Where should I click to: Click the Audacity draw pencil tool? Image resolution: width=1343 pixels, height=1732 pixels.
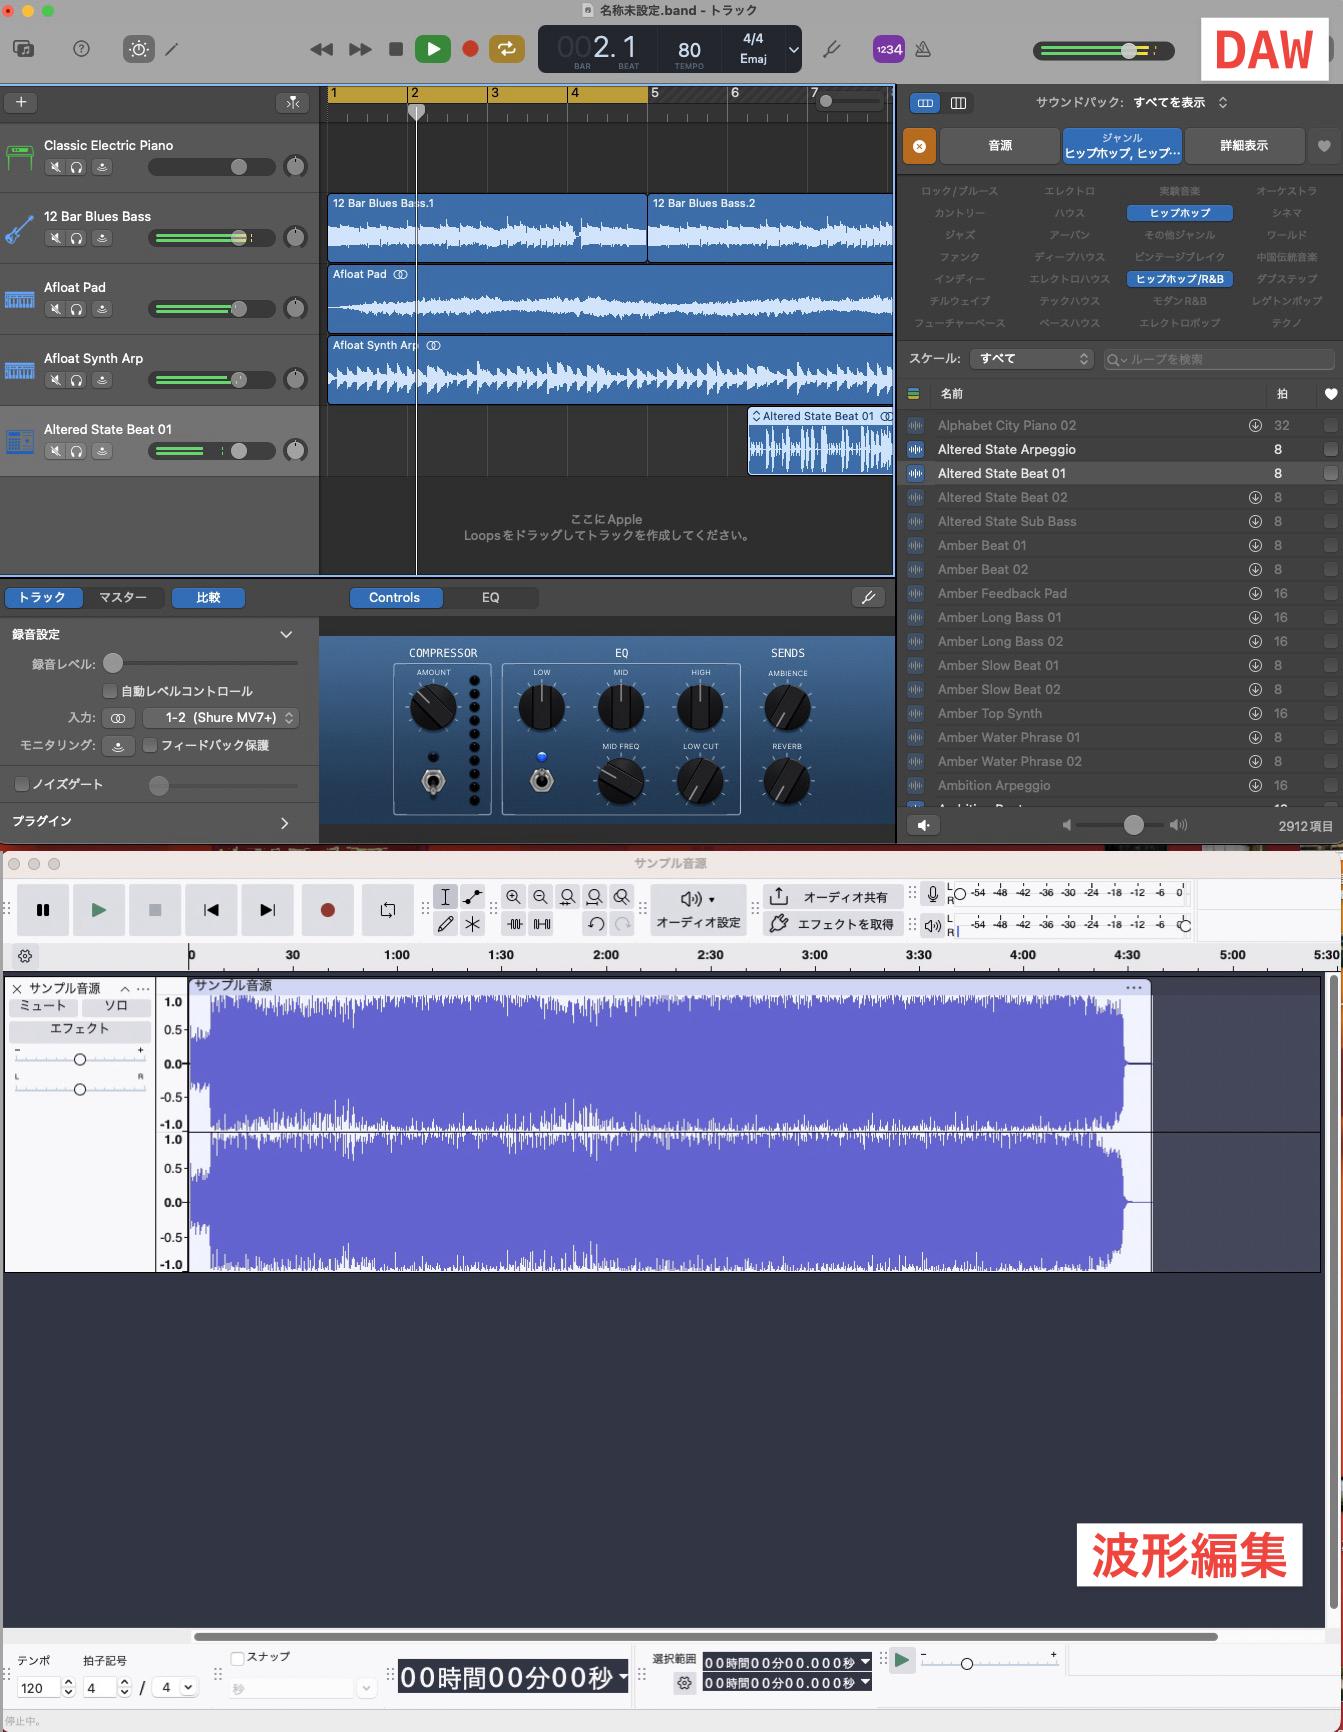coord(446,924)
